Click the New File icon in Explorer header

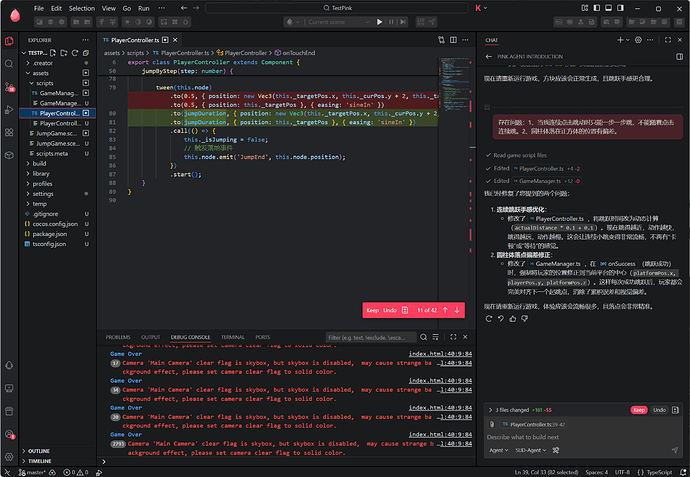[52, 52]
